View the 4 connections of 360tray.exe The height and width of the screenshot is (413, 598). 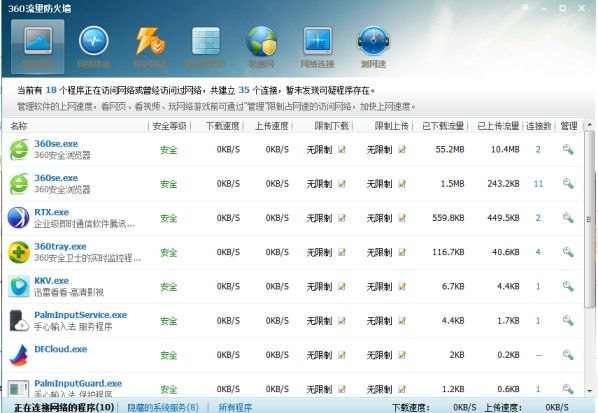pyautogui.click(x=538, y=252)
